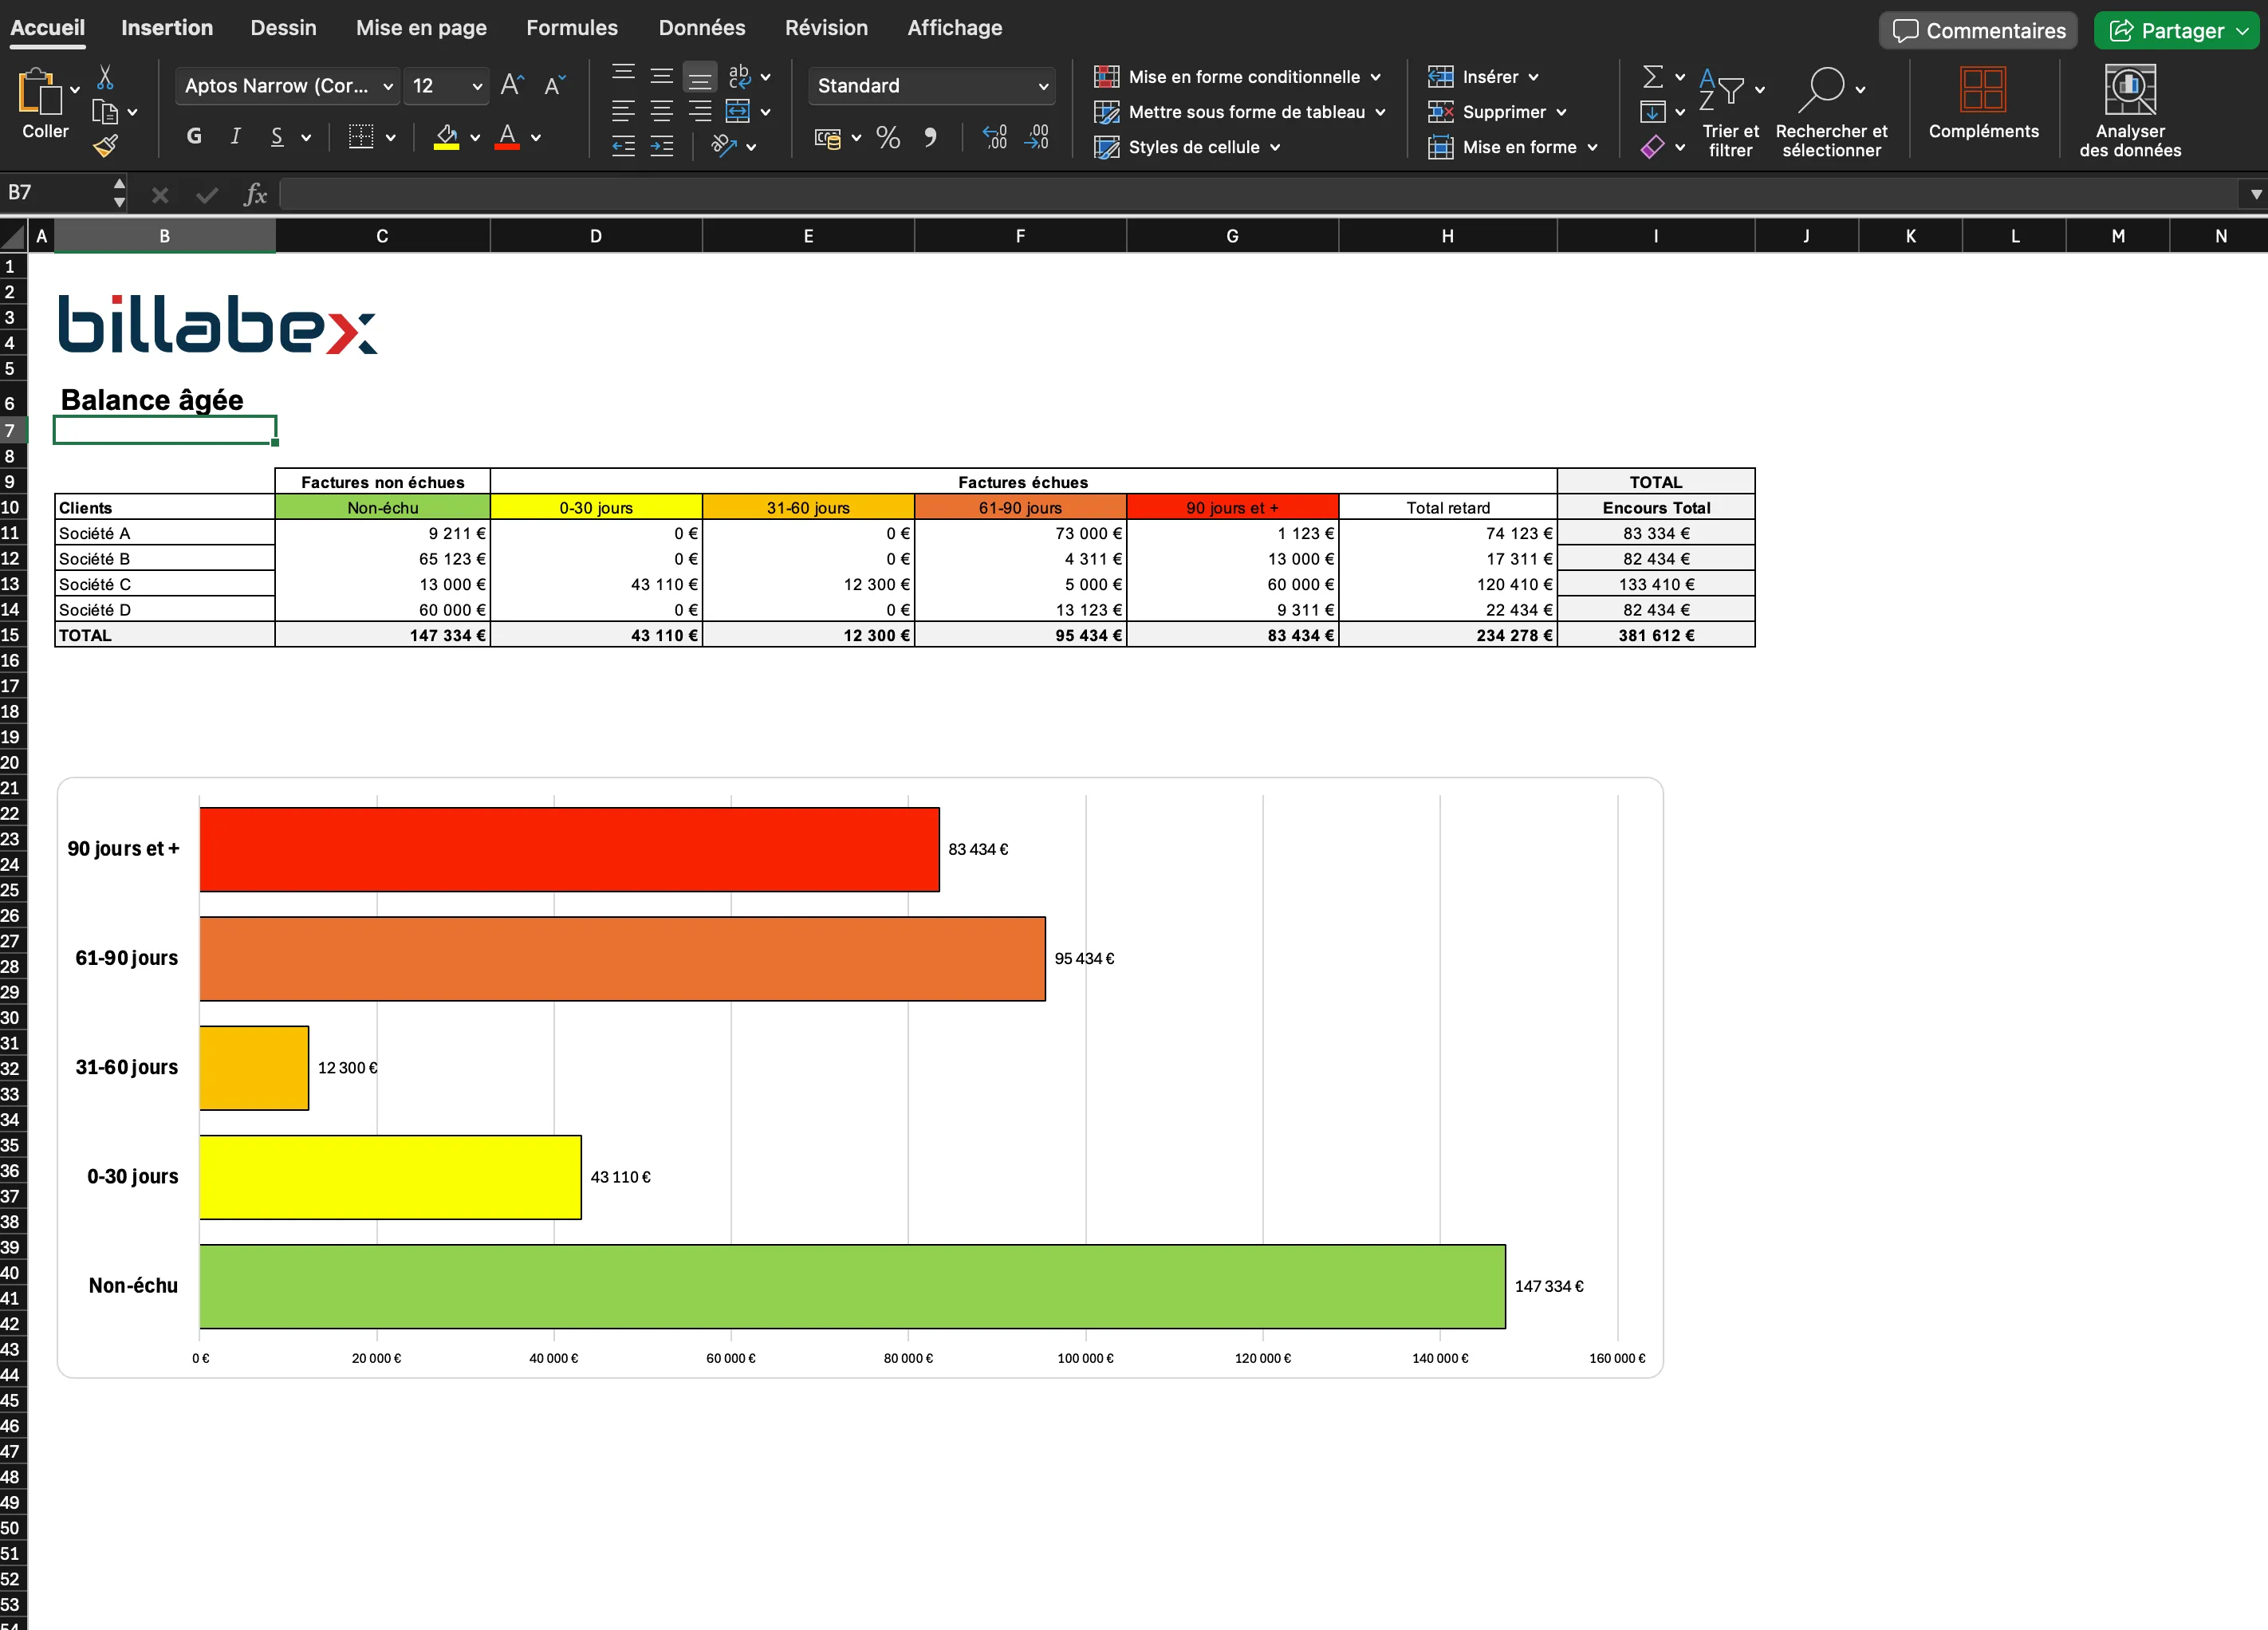Apply Reproduire la mise en forme painter
Viewport: 2268px width, 1630px height.
click(104, 146)
